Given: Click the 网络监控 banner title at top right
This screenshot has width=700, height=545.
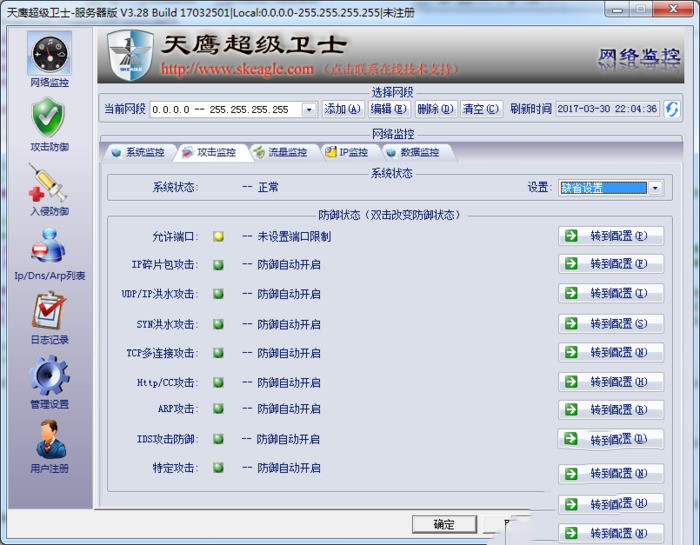Looking at the screenshot, I should [639, 56].
